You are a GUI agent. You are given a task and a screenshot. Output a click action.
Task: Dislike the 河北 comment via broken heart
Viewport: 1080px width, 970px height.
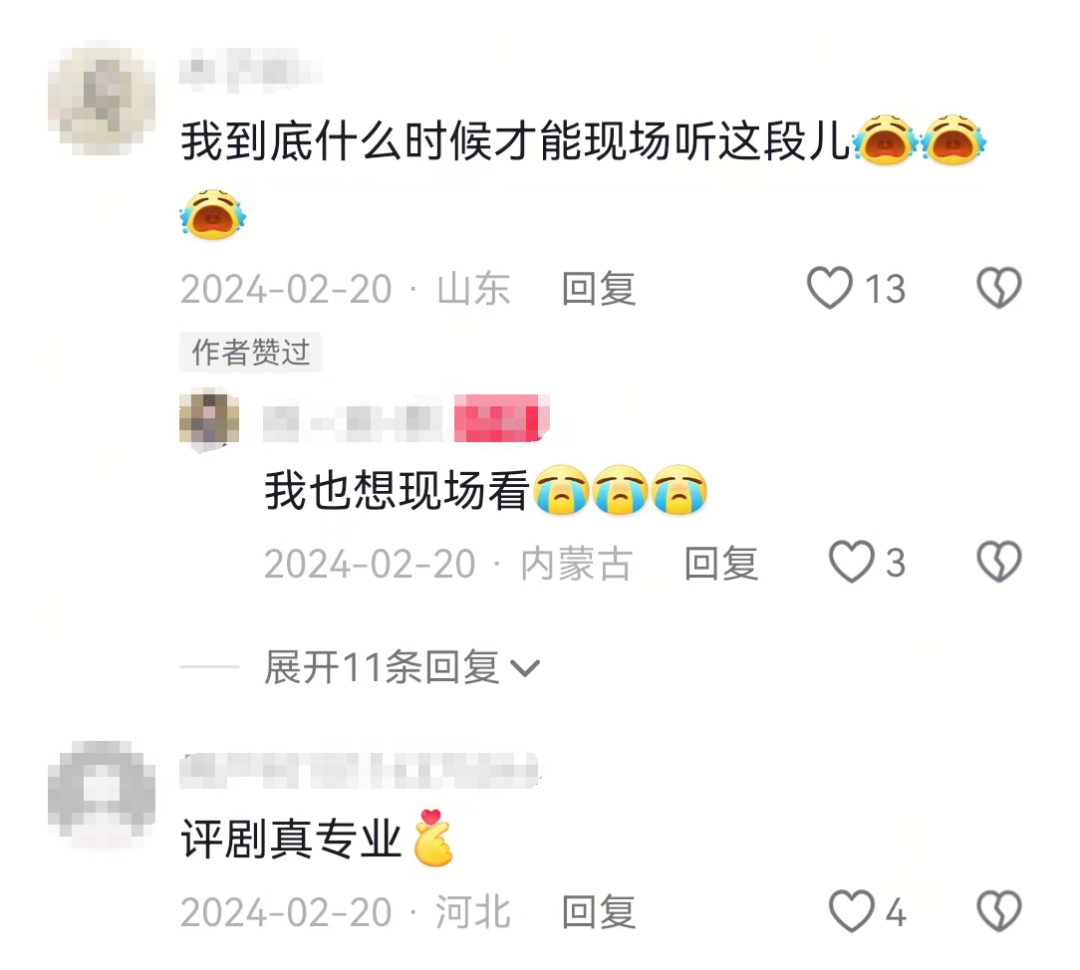(999, 911)
